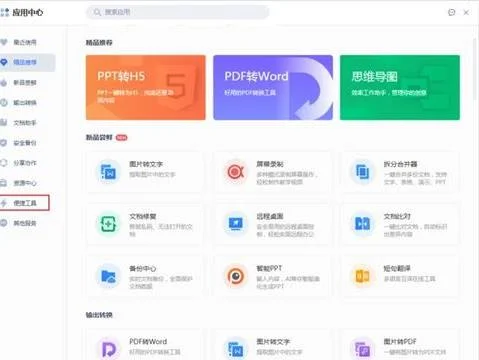Launch the 图片转PDF icon
The height and width of the screenshot is (360, 479).
pos(362,348)
